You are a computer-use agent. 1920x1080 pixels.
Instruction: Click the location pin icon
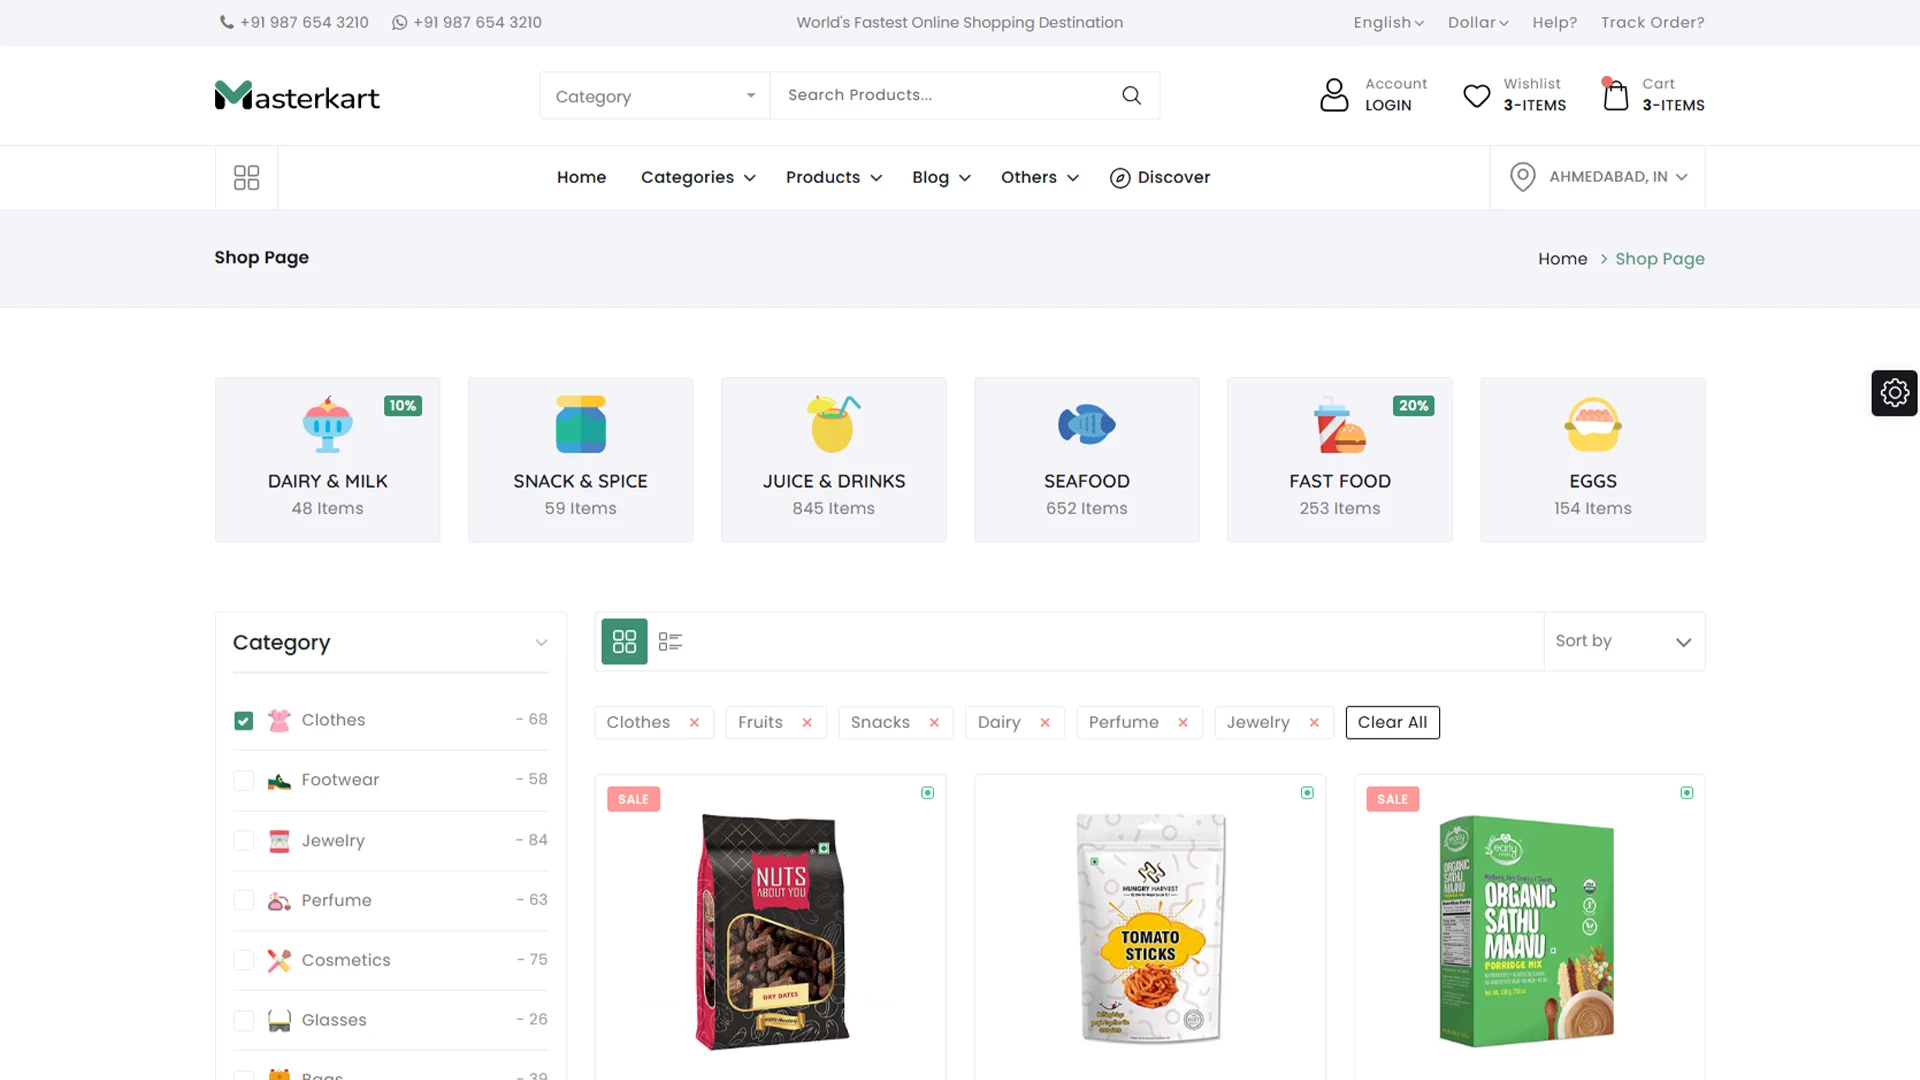coord(1522,177)
